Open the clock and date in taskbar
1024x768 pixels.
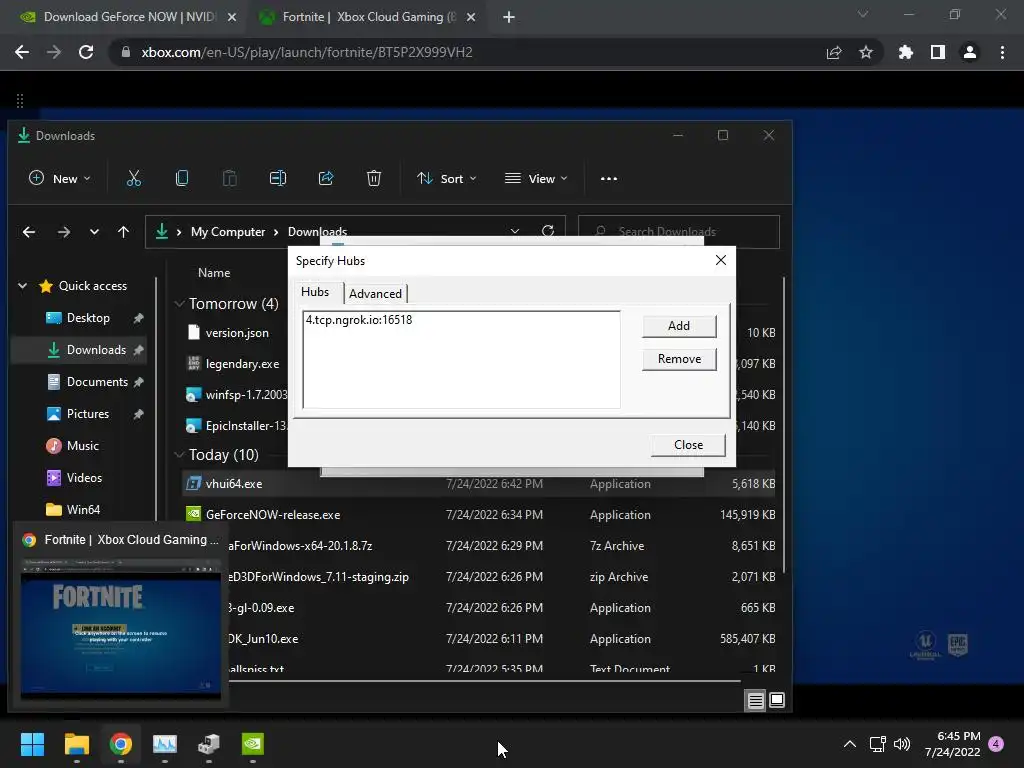point(953,744)
